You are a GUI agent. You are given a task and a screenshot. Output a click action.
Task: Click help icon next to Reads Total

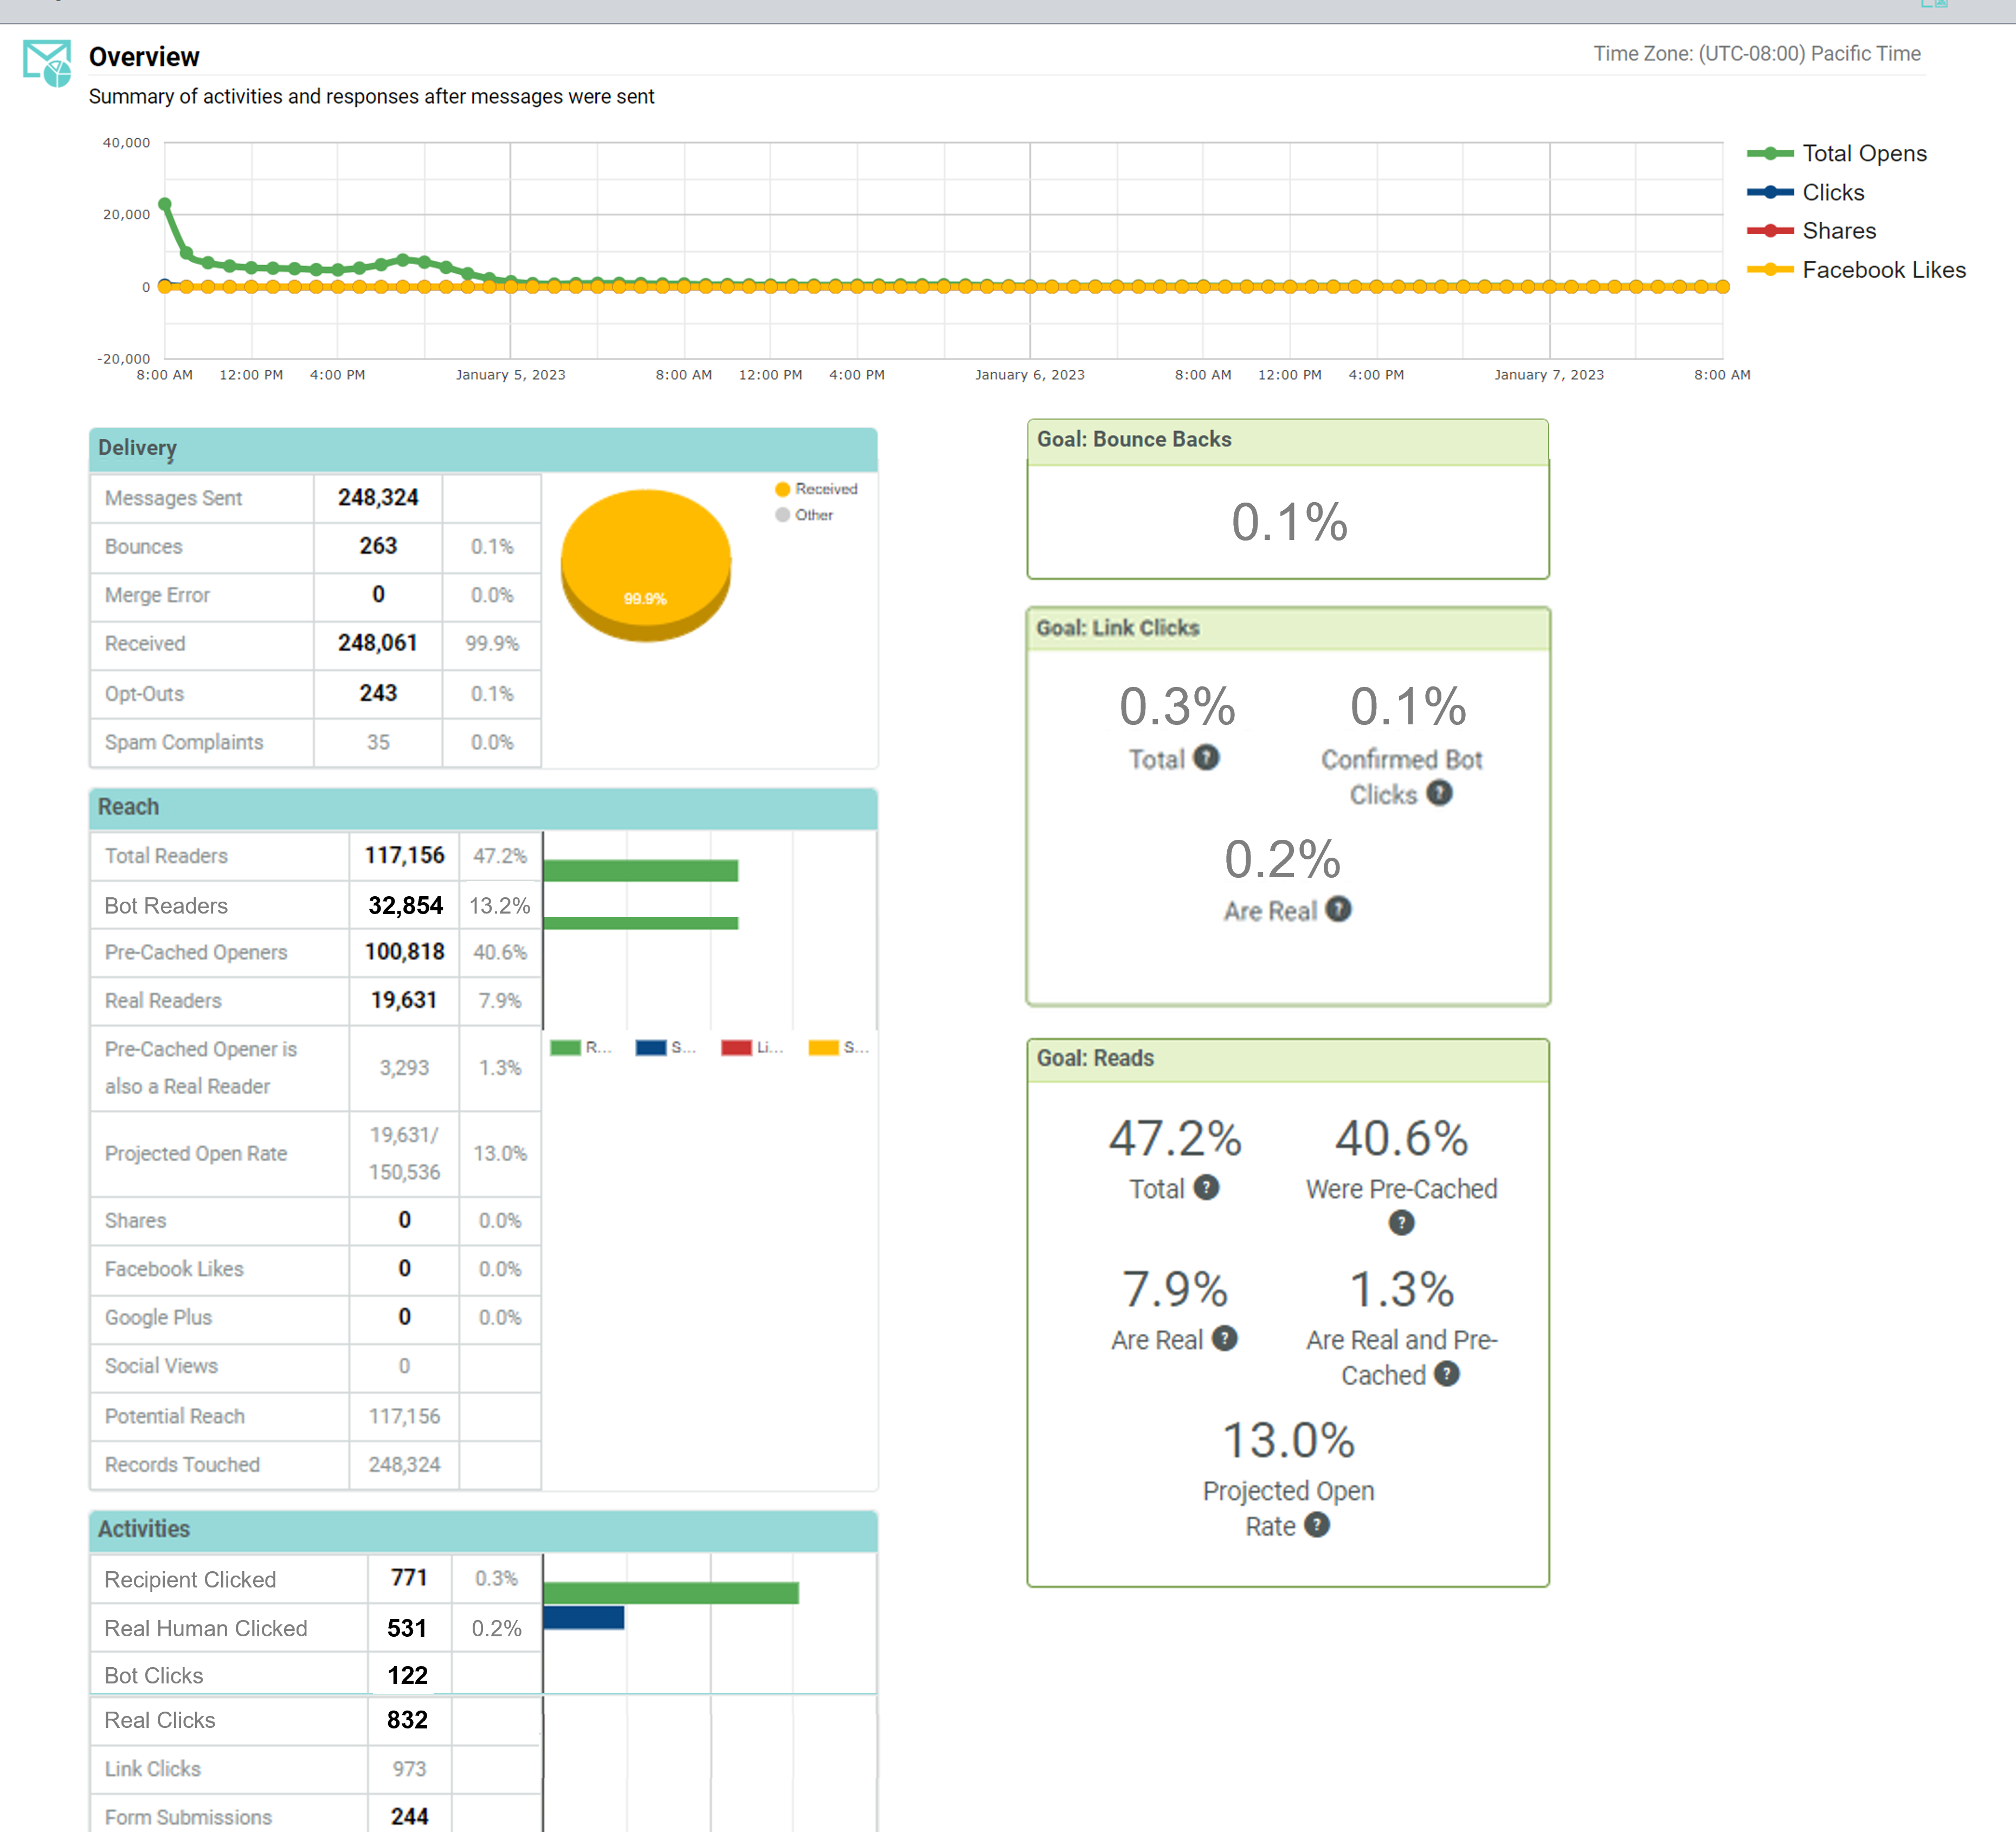pos(1206,1187)
